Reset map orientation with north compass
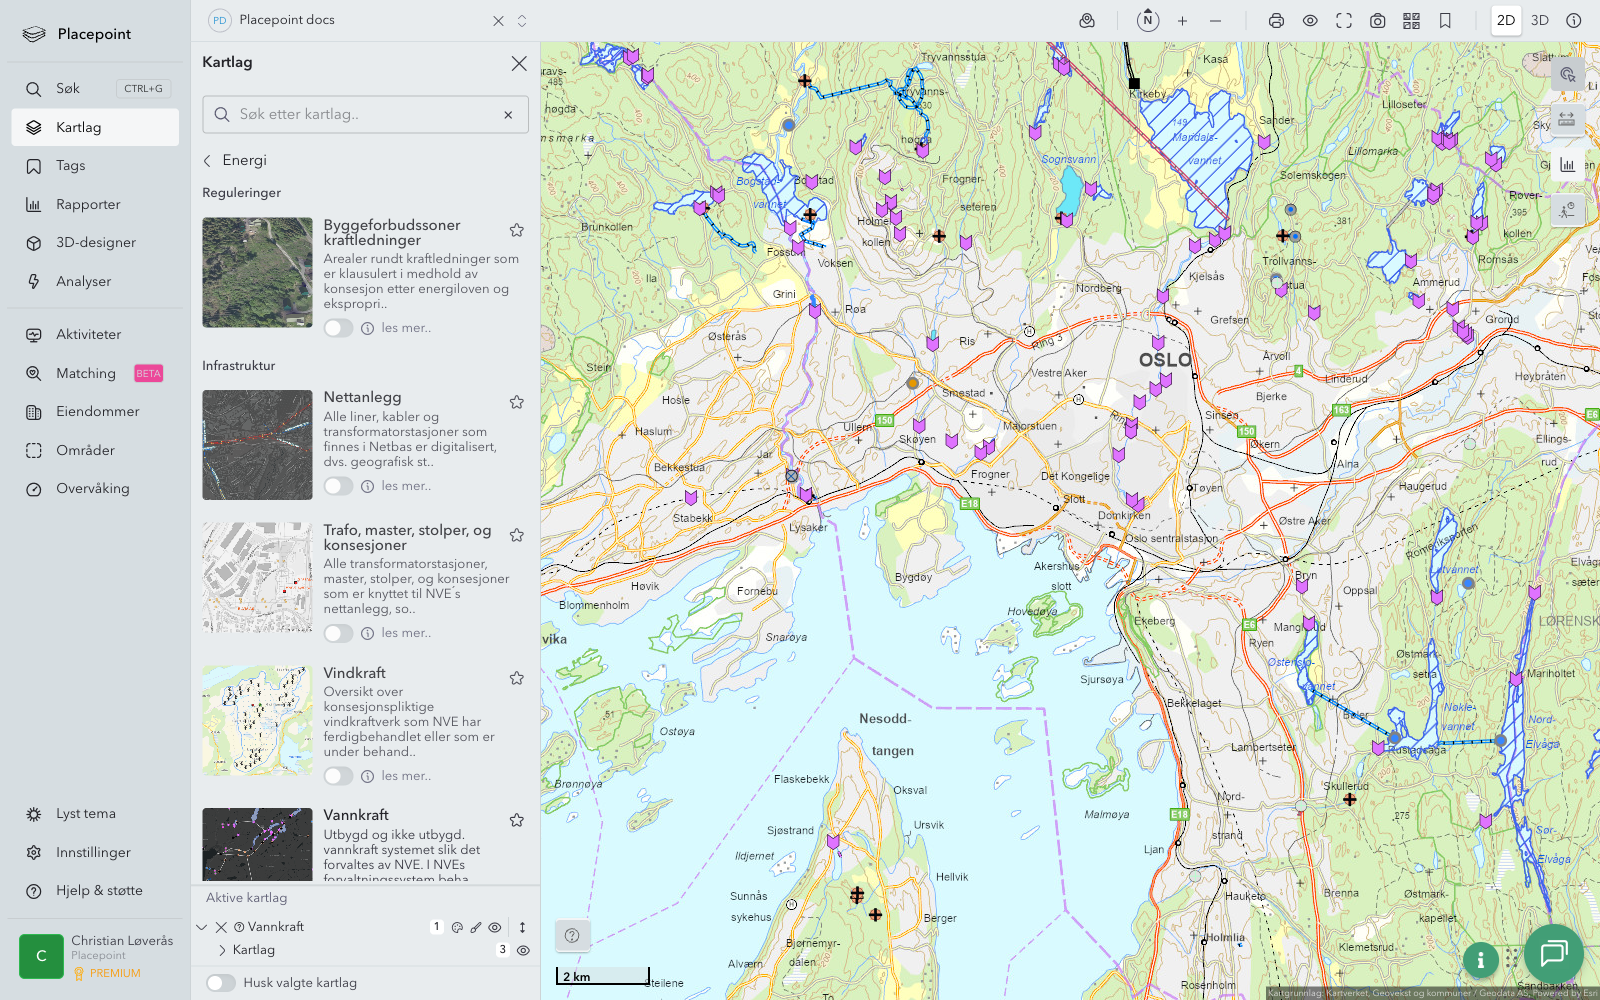This screenshot has width=1600, height=1000. tap(1148, 21)
